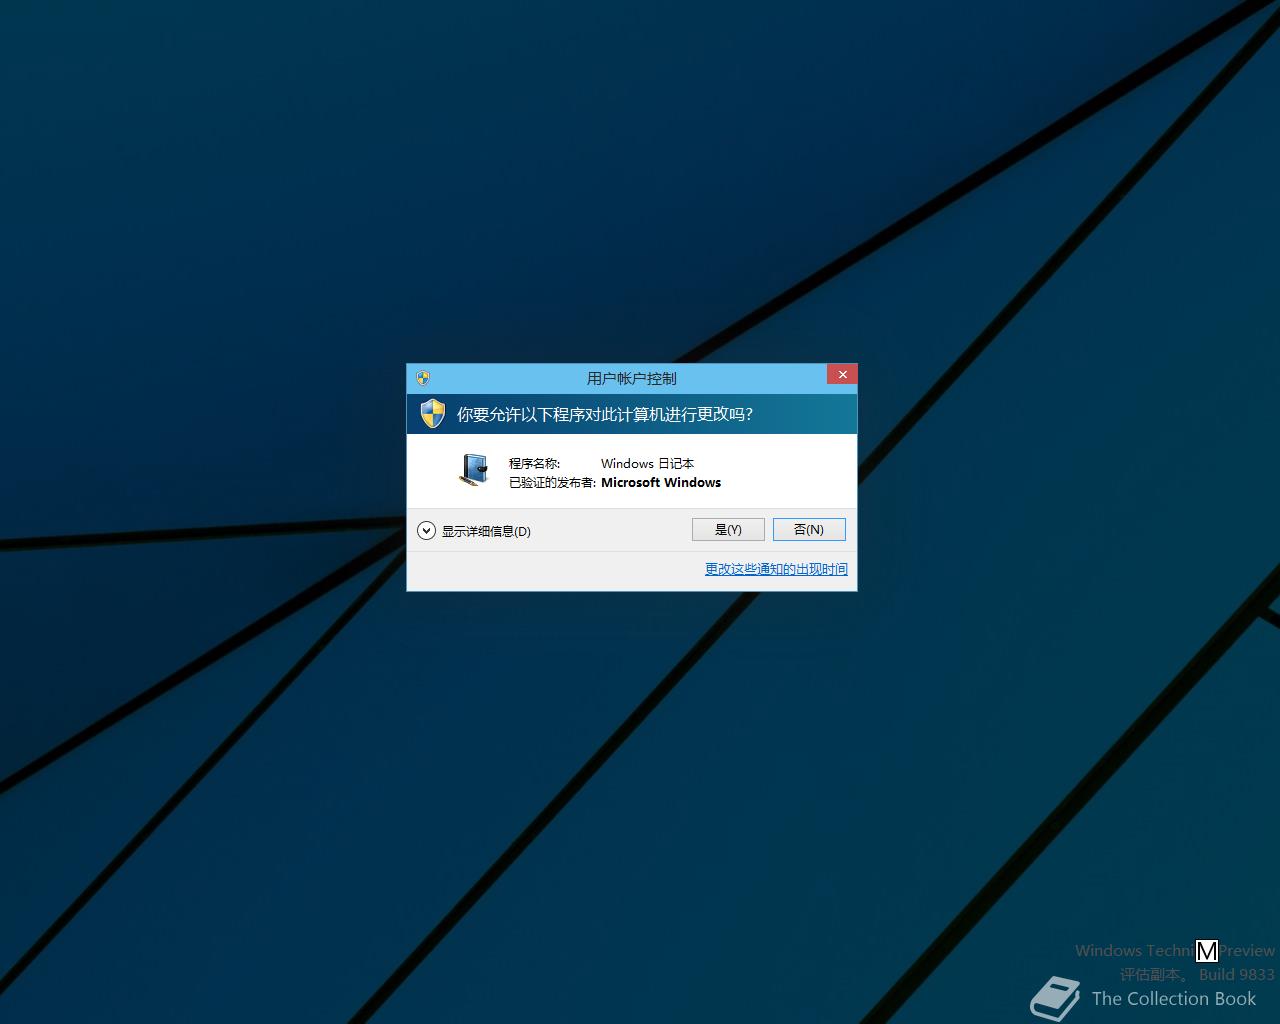Screen dimensions: 1280x1024
Task: Open the 更改这些通知的出现时间 link
Action: pos(776,569)
